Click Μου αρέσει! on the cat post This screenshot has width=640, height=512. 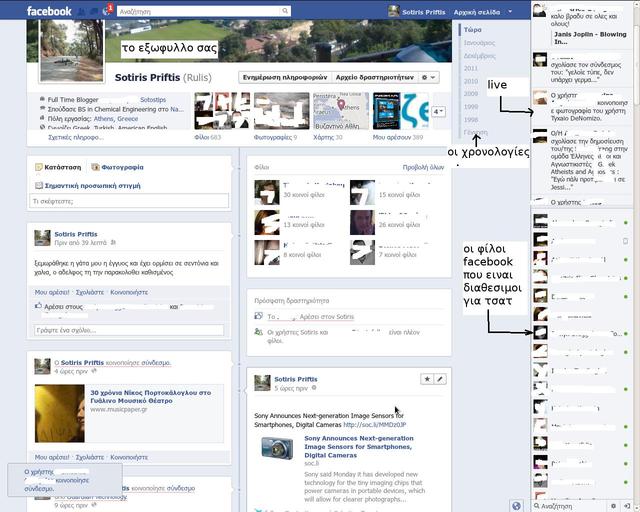[52, 292]
